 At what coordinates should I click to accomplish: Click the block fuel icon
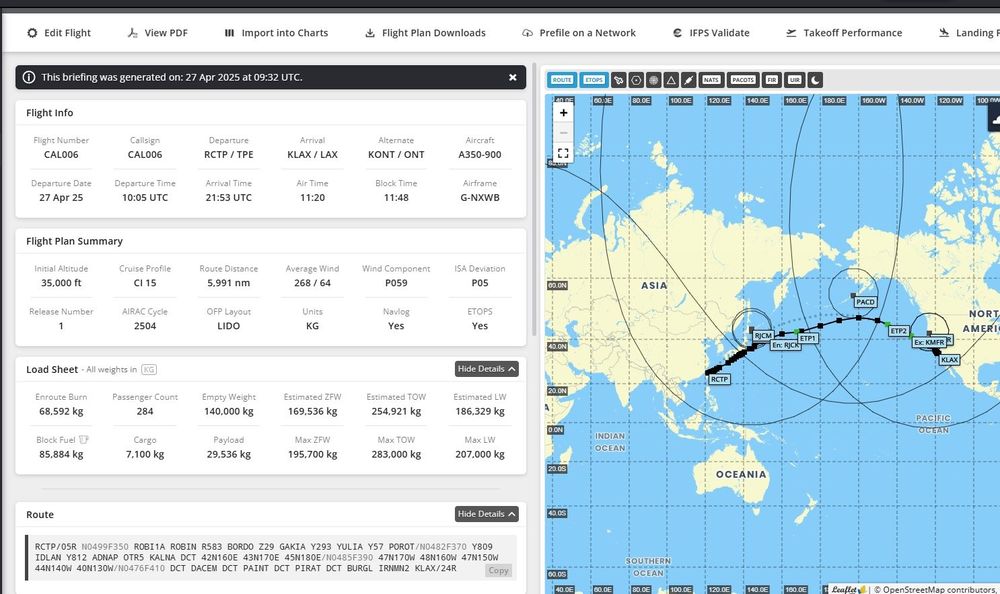click(84, 439)
